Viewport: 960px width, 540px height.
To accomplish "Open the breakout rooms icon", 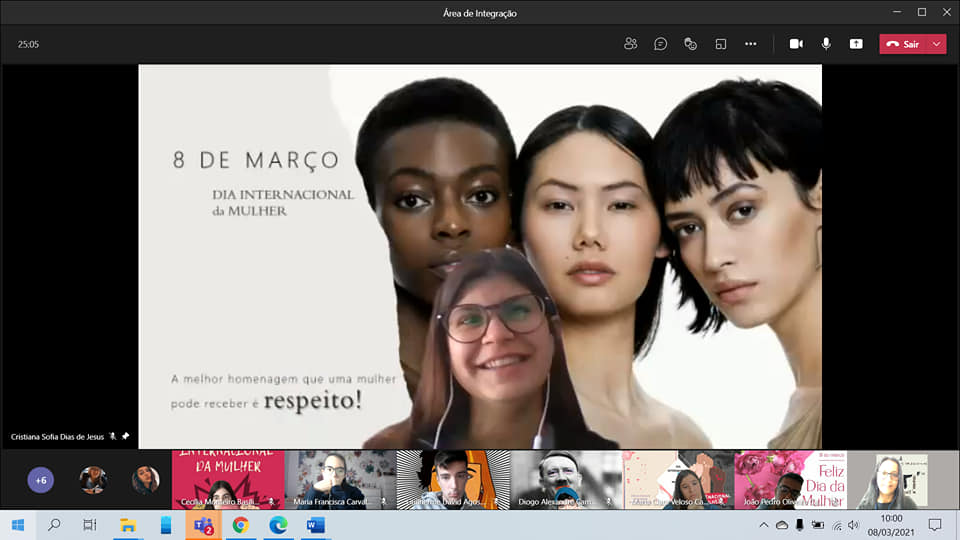I will [720, 44].
